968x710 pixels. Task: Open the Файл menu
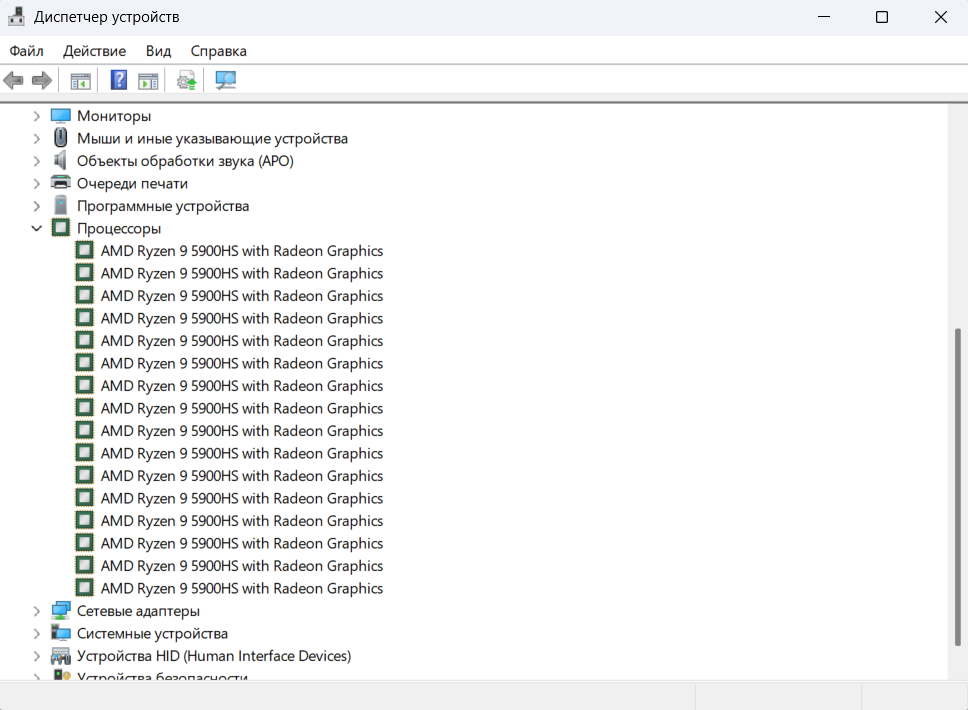click(27, 51)
